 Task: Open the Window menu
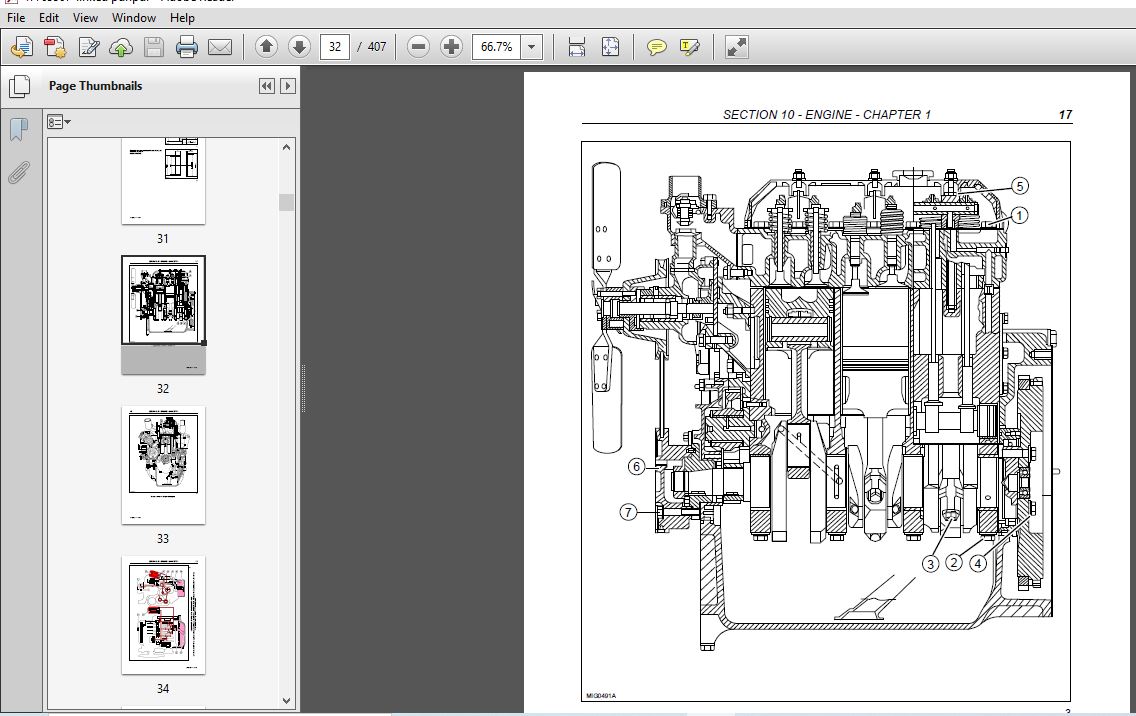pos(133,17)
